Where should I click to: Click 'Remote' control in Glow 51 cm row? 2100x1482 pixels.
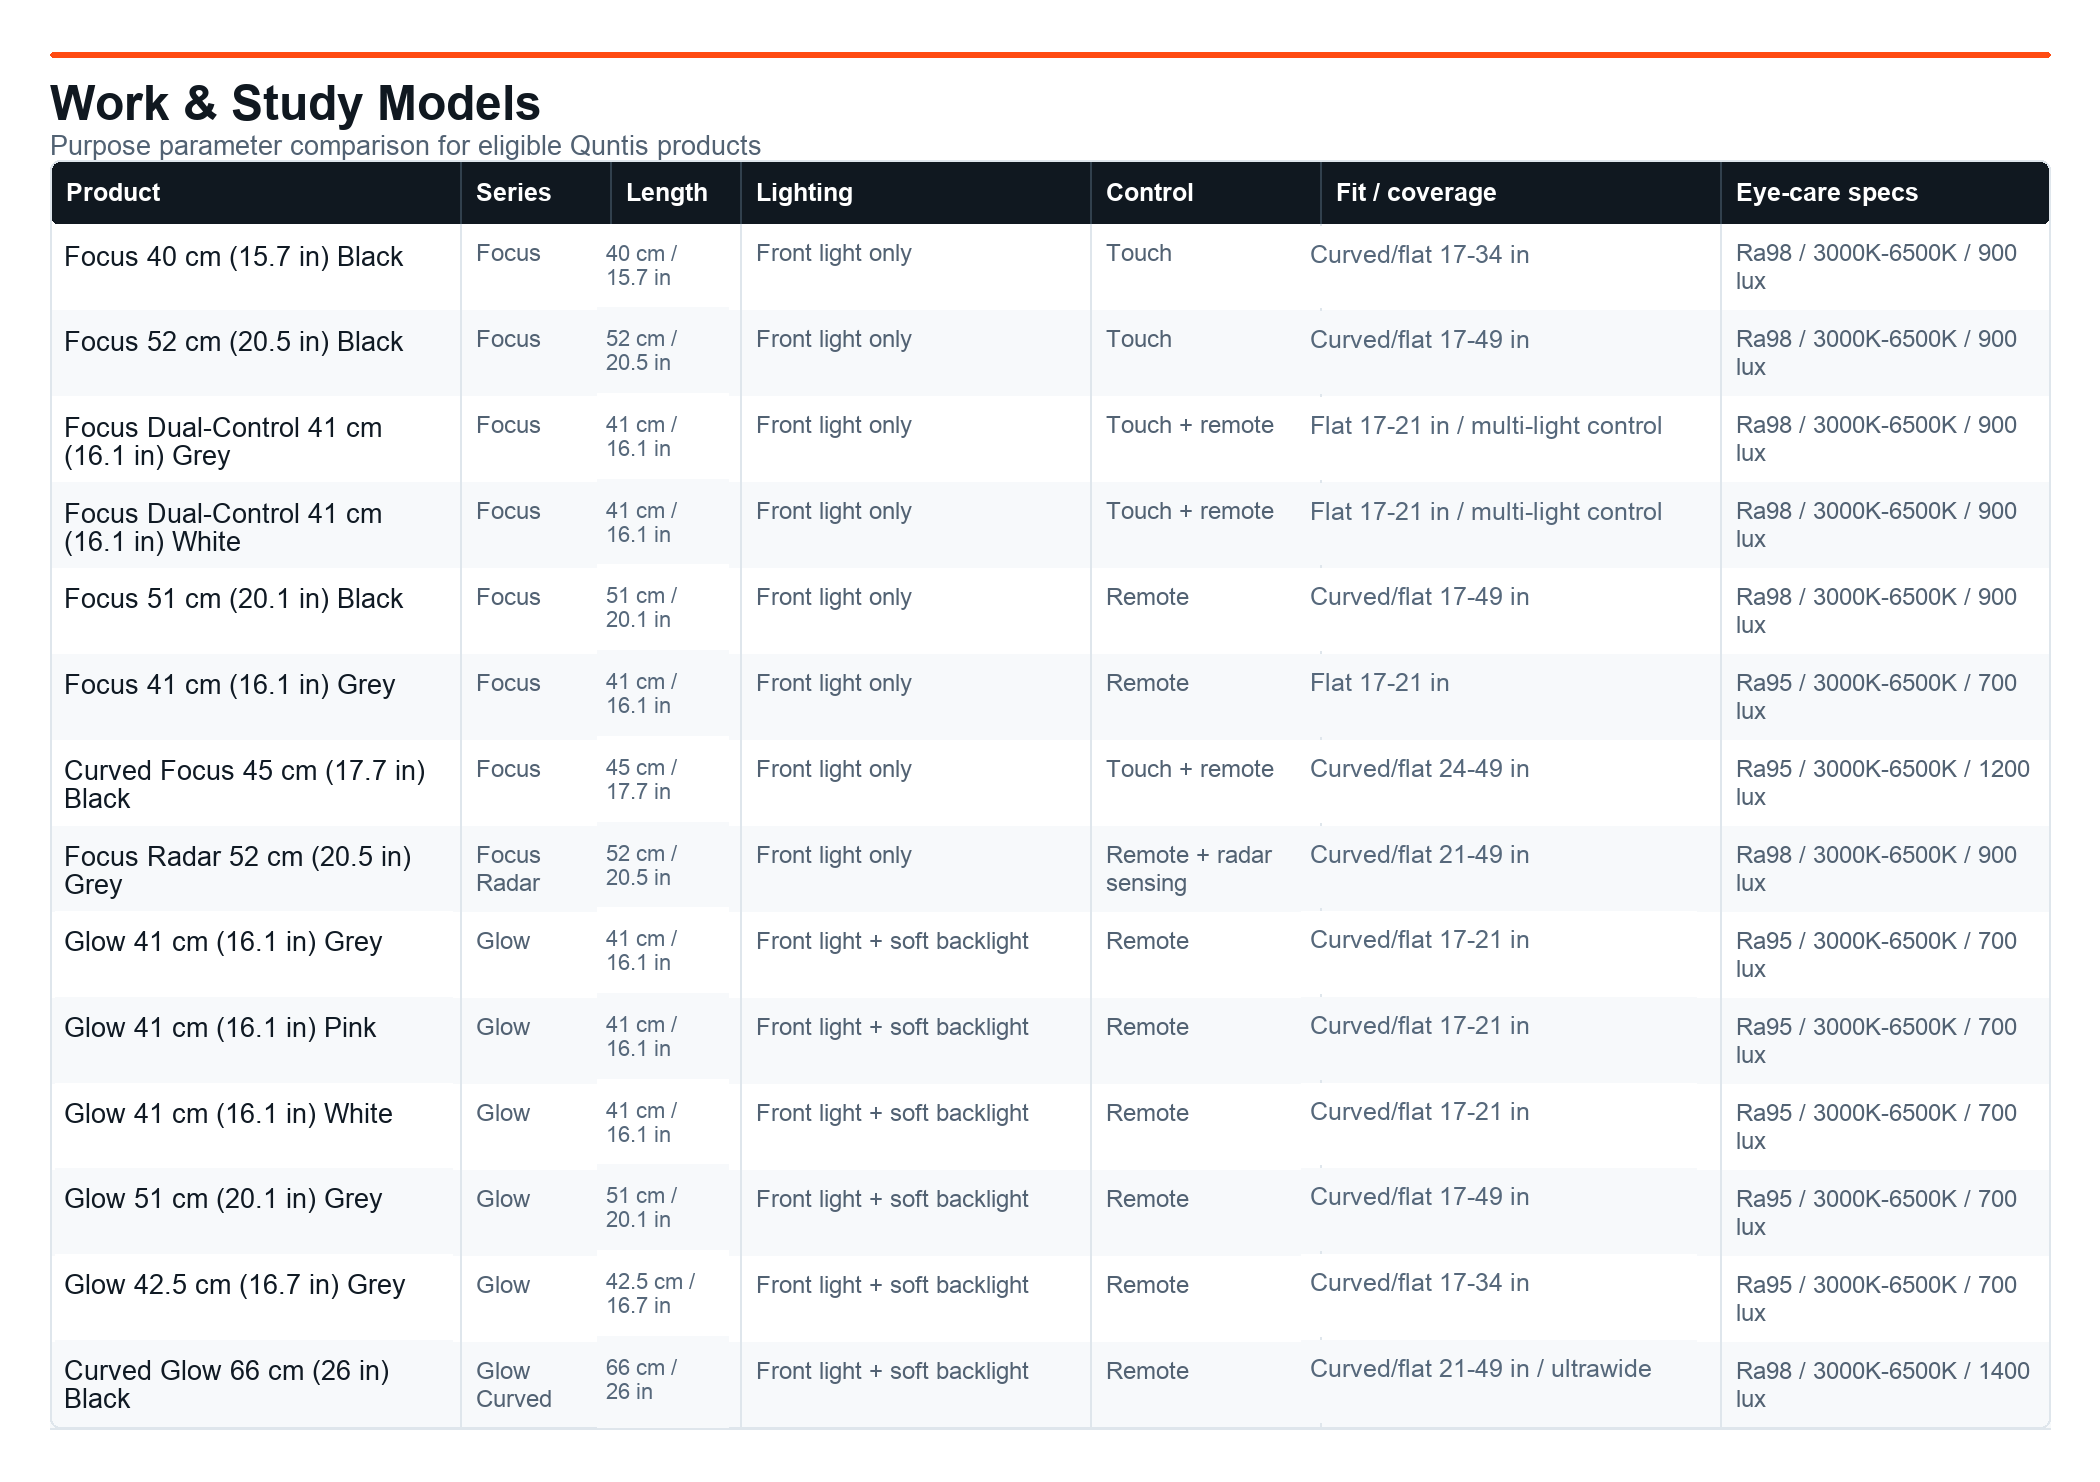[1148, 1199]
